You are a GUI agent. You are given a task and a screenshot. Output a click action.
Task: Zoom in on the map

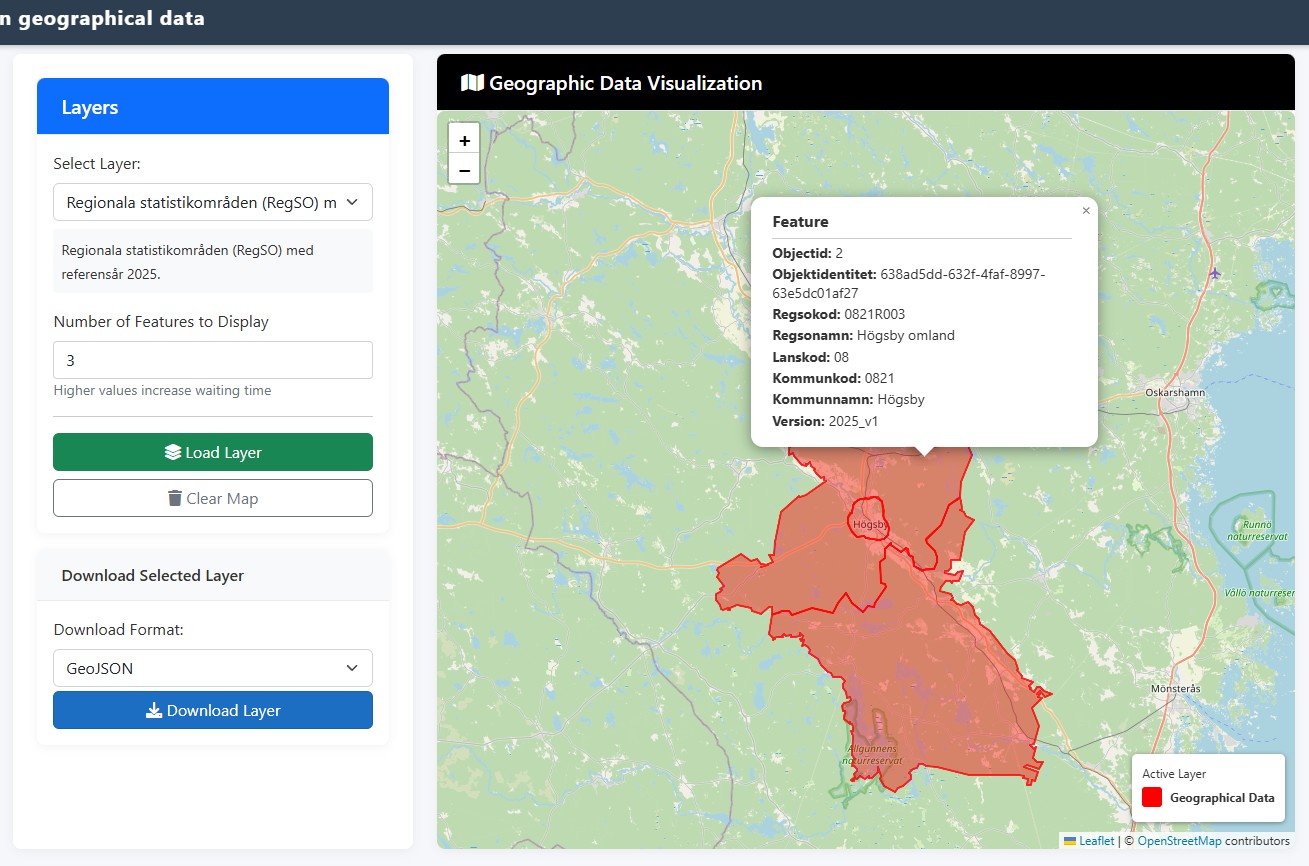[464, 140]
